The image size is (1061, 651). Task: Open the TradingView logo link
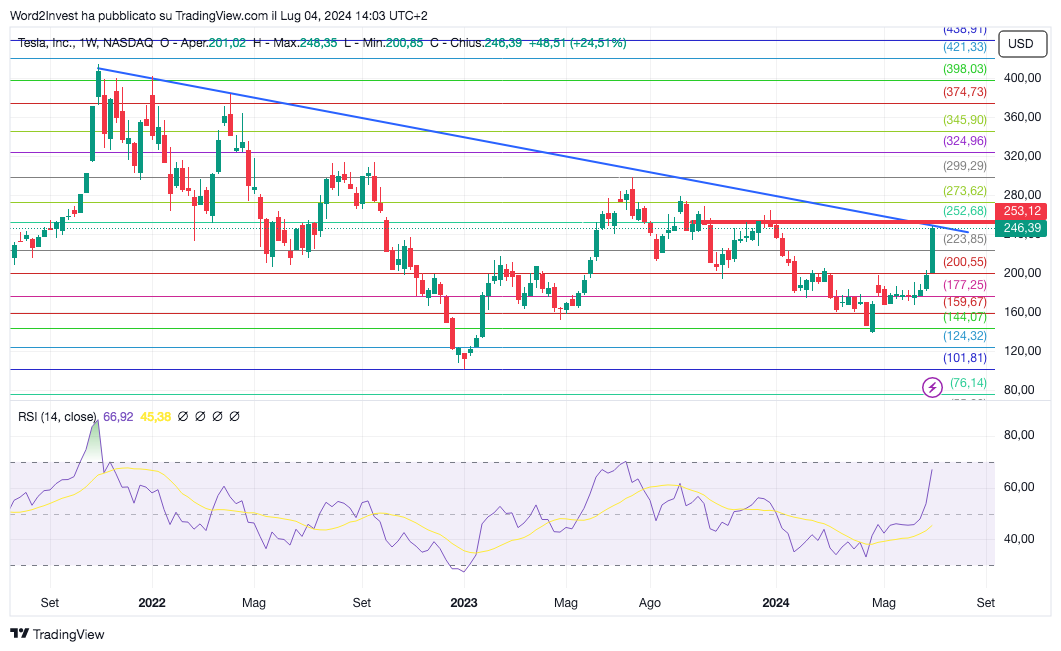pyautogui.click(x=58, y=634)
